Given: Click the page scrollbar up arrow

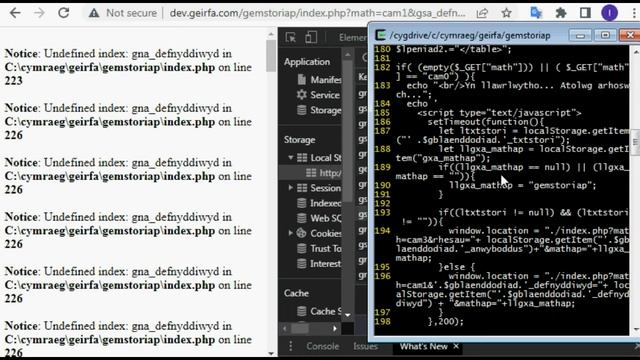Looking at the screenshot, I should tap(271, 34).
